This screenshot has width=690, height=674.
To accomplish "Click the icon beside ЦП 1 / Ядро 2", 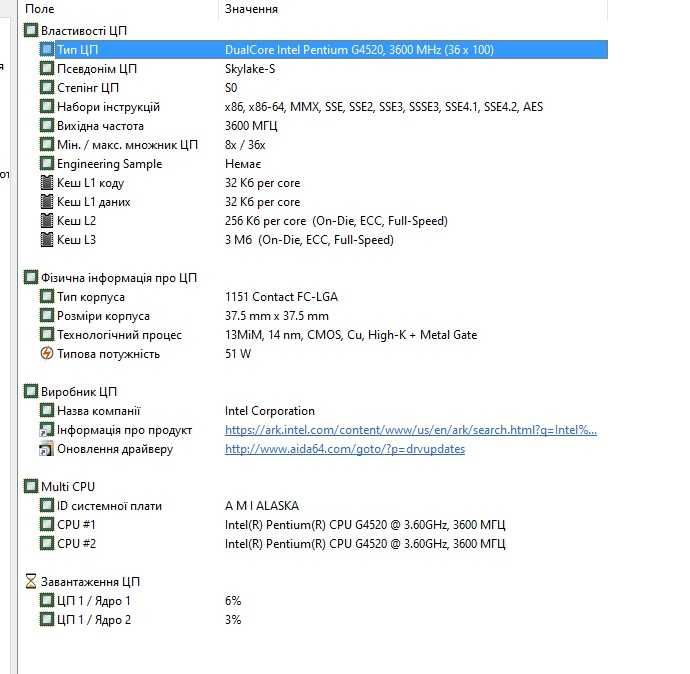I will [x=47, y=619].
